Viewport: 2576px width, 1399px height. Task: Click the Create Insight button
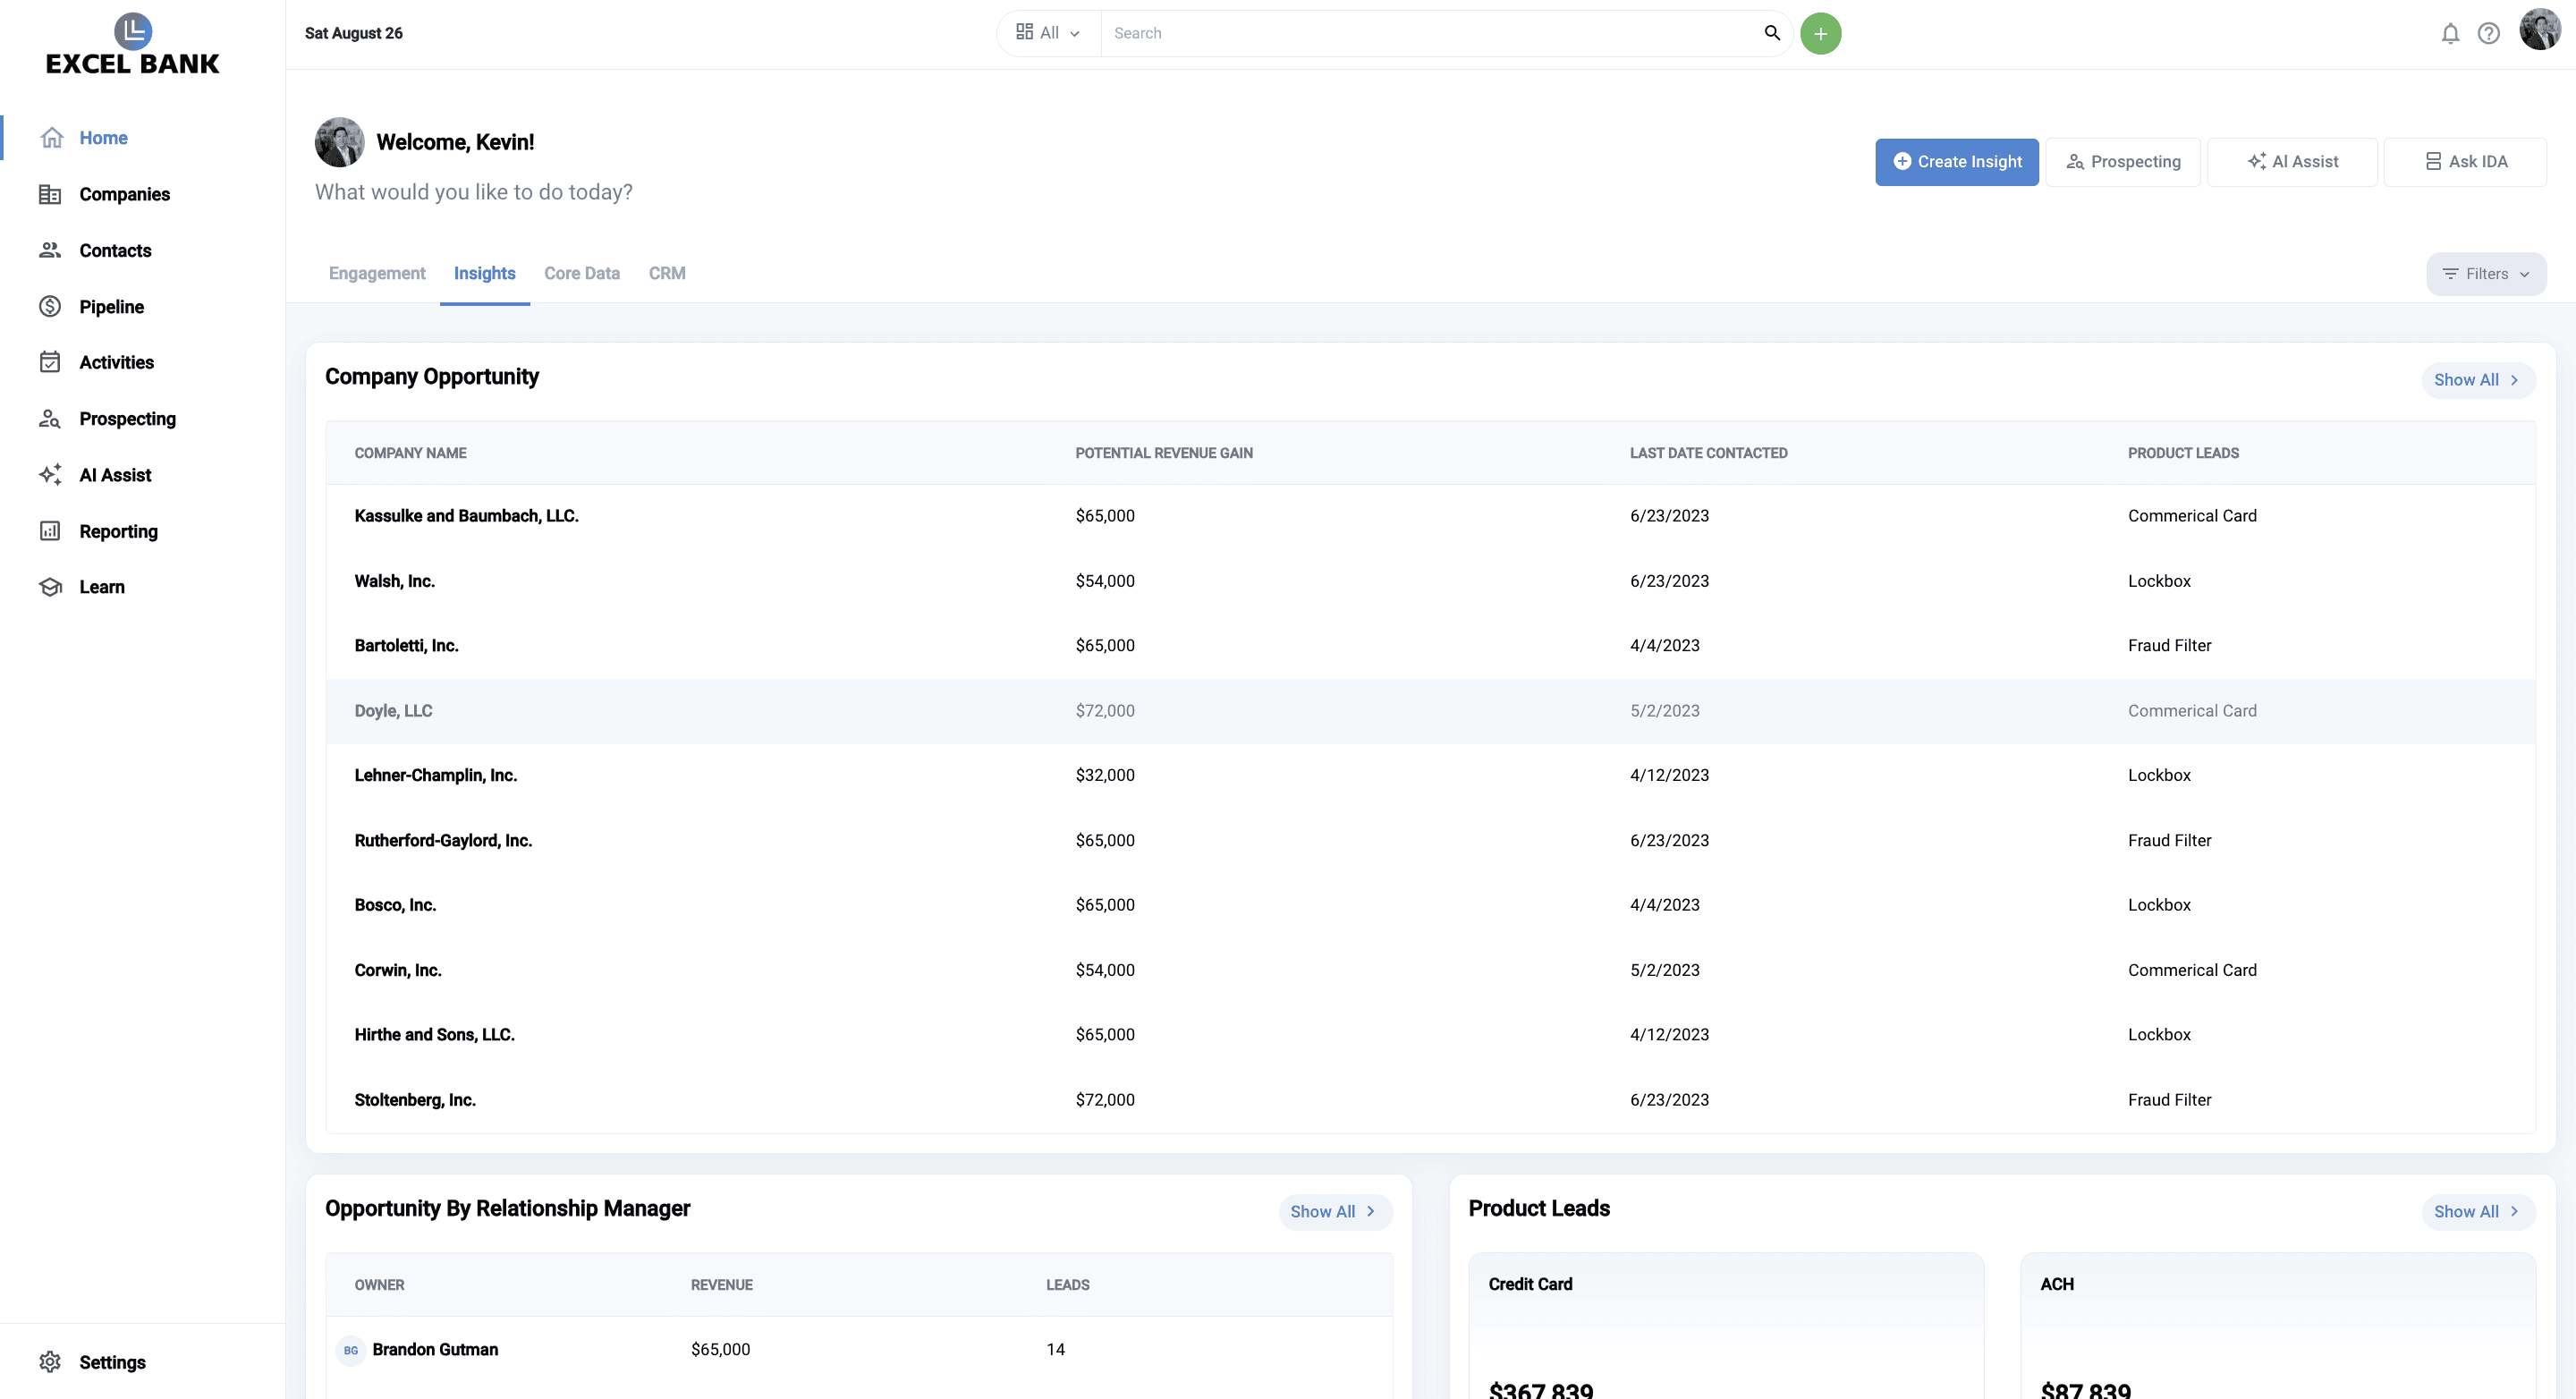pos(1956,162)
